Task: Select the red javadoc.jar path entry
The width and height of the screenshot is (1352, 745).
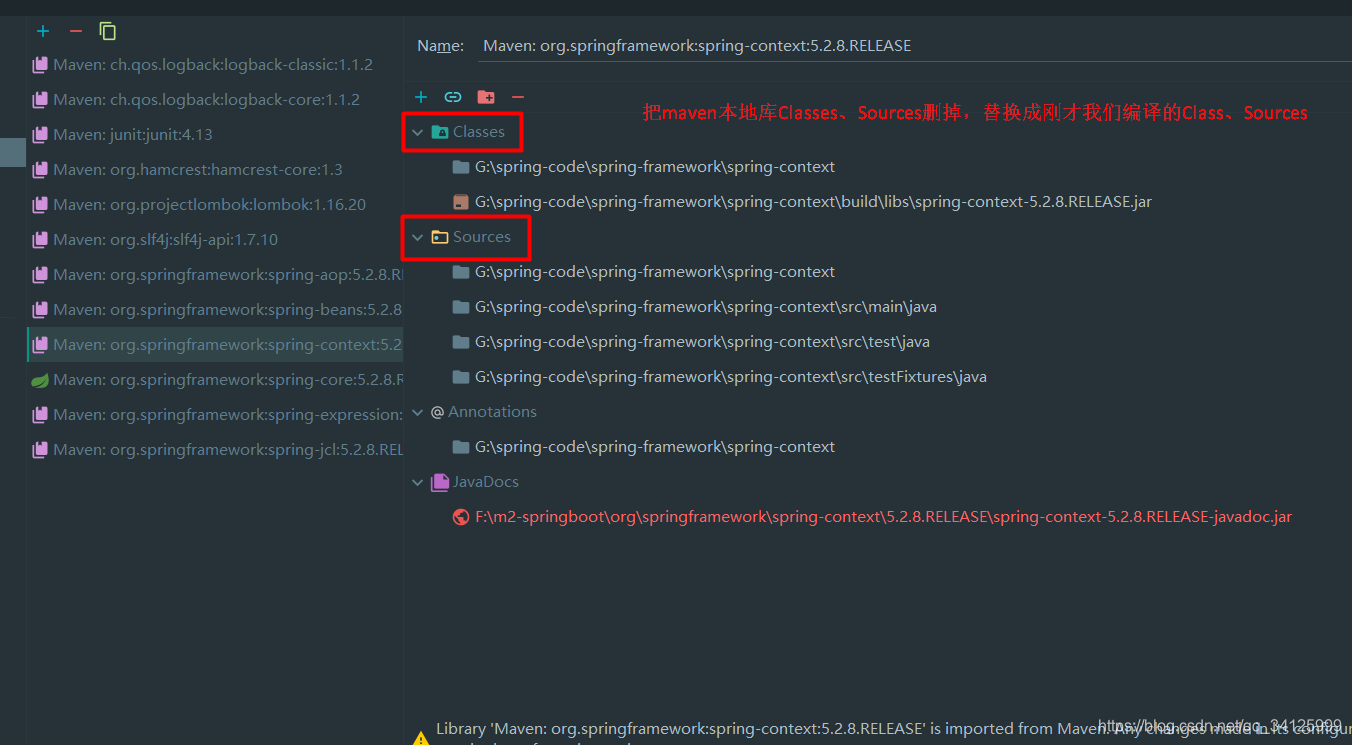Action: click(x=883, y=517)
